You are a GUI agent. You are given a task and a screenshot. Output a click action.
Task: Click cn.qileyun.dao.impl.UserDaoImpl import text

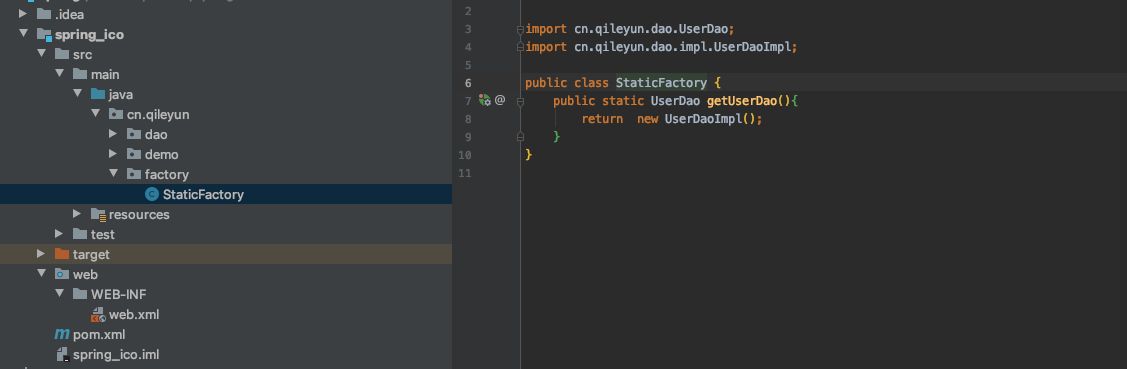(x=683, y=47)
